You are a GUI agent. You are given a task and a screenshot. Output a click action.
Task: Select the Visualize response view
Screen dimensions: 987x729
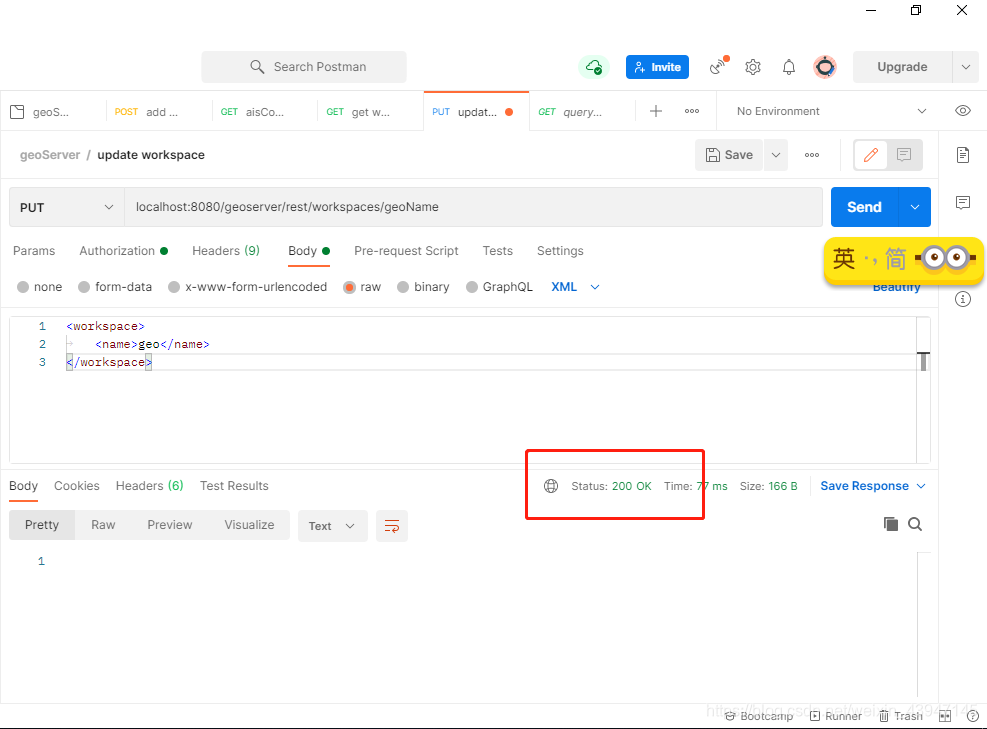click(x=249, y=525)
